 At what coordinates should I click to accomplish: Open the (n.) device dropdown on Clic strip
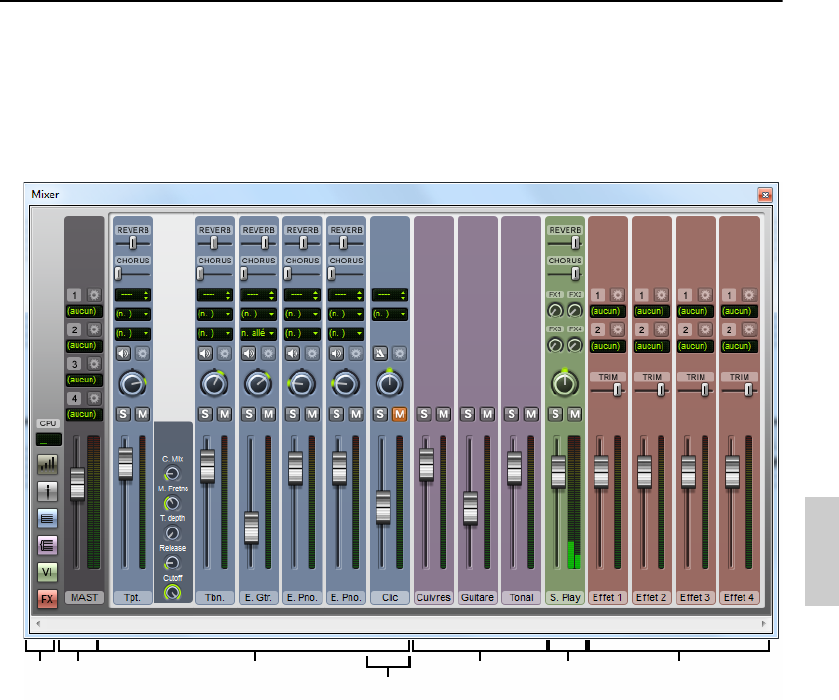pos(390,314)
